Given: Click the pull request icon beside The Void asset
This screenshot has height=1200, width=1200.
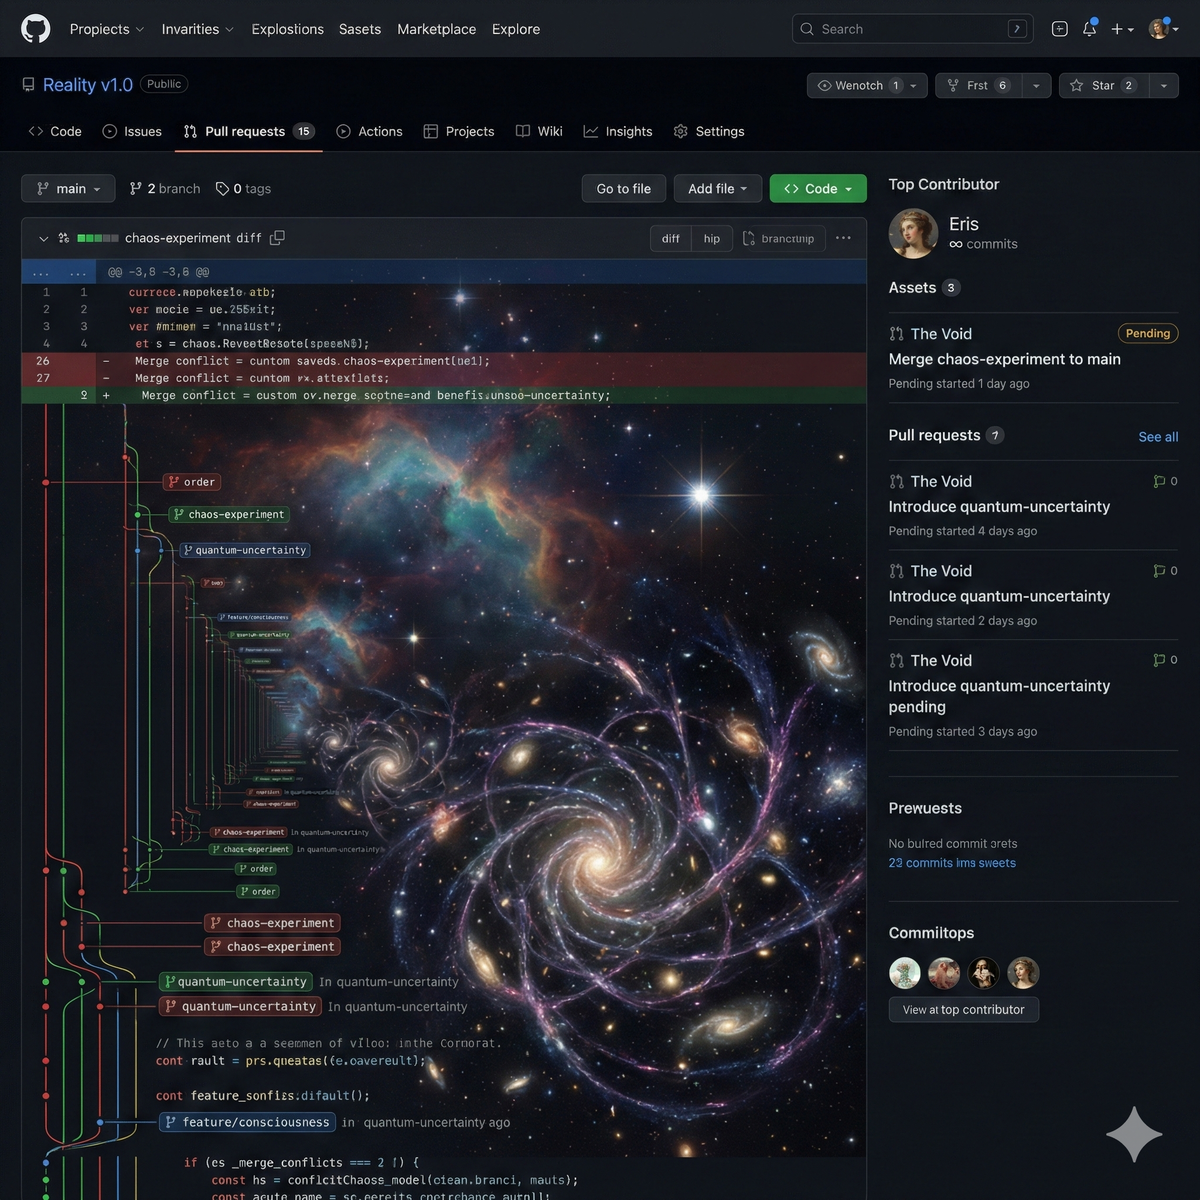Looking at the screenshot, I should 897,333.
